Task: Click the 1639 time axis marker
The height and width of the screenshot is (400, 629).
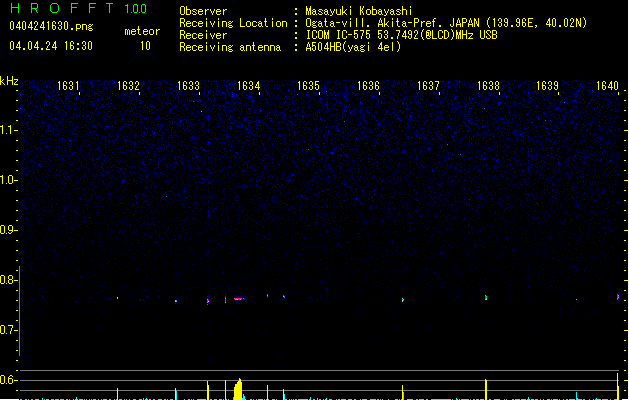Action: point(548,86)
